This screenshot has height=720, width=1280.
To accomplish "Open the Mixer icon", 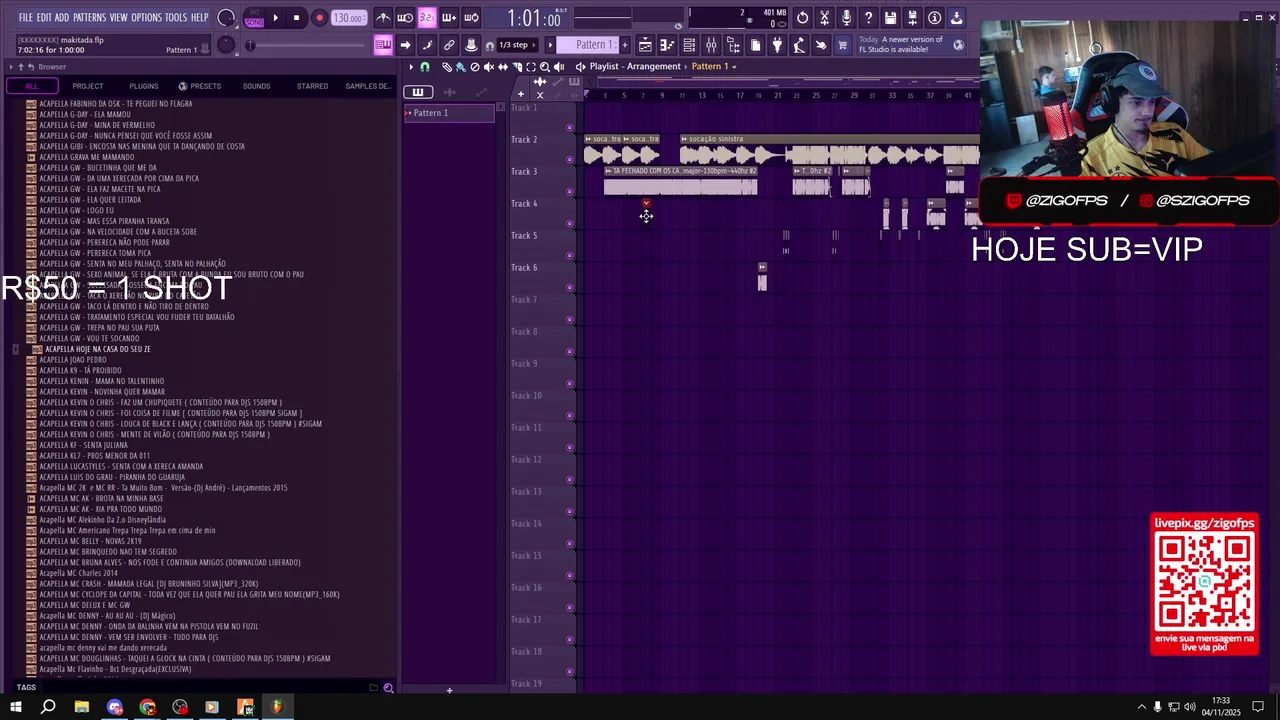I will click(711, 45).
